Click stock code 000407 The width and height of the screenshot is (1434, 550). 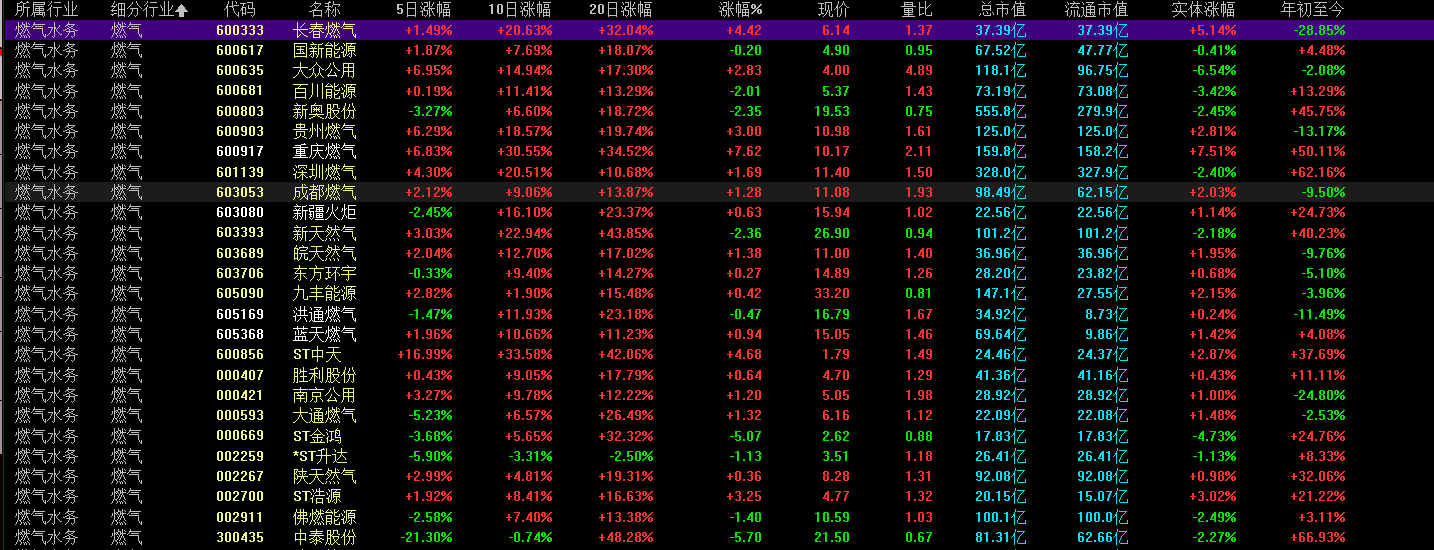tap(240, 375)
